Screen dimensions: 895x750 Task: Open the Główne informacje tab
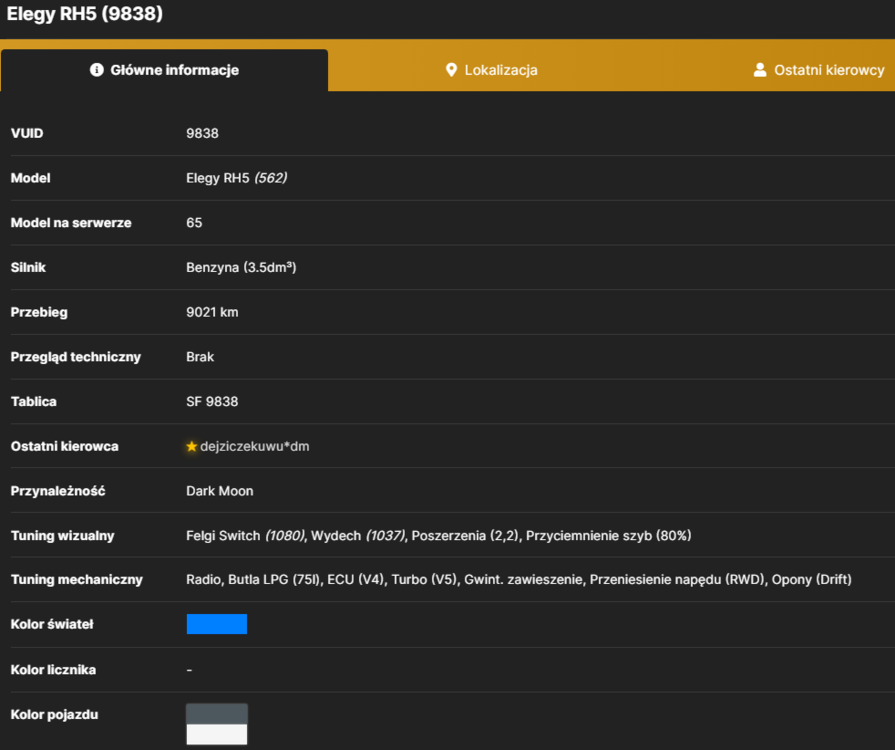pos(164,70)
